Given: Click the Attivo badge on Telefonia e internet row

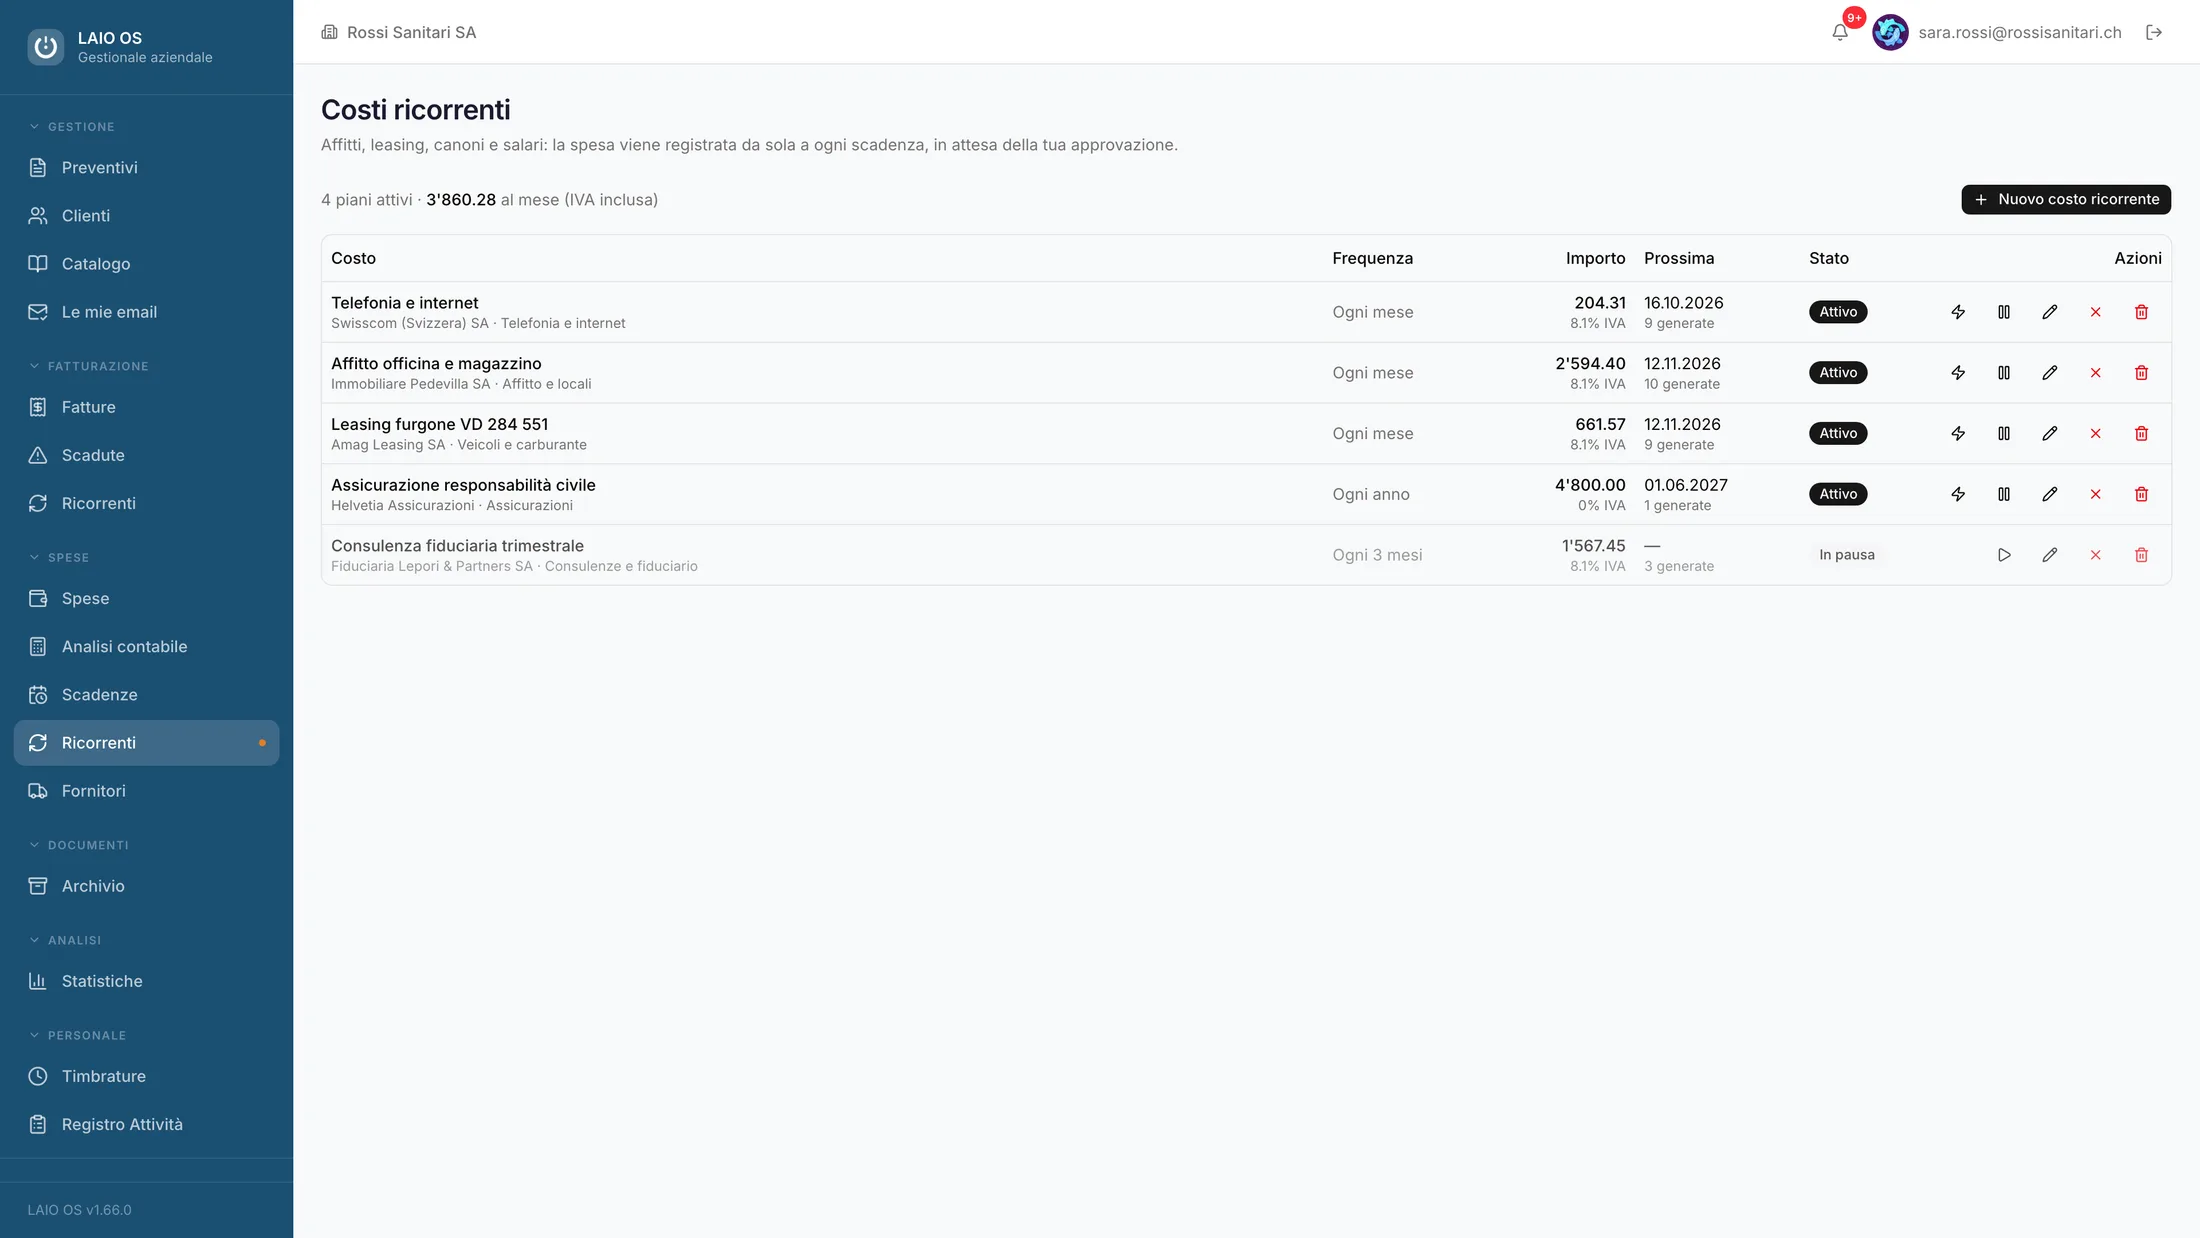Looking at the screenshot, I should (1838, 312).
